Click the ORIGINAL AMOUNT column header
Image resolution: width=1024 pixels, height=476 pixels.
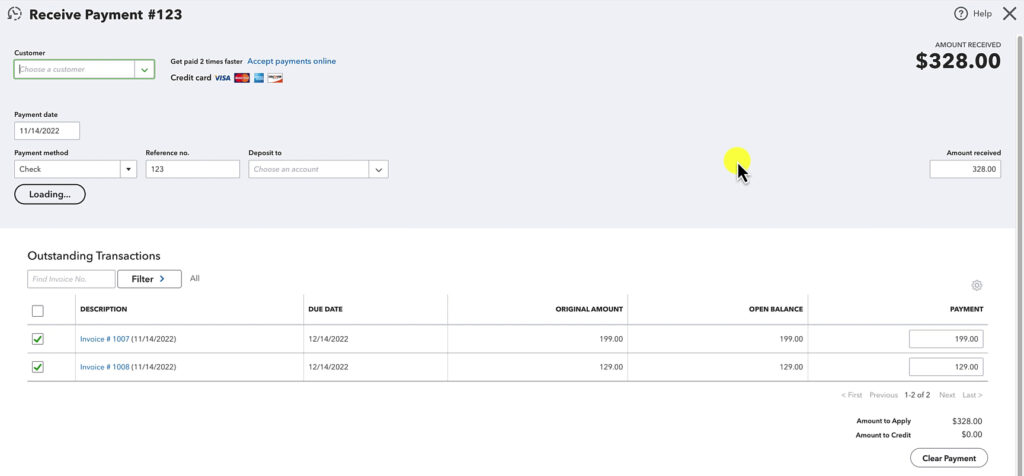[x=589, y=309]
